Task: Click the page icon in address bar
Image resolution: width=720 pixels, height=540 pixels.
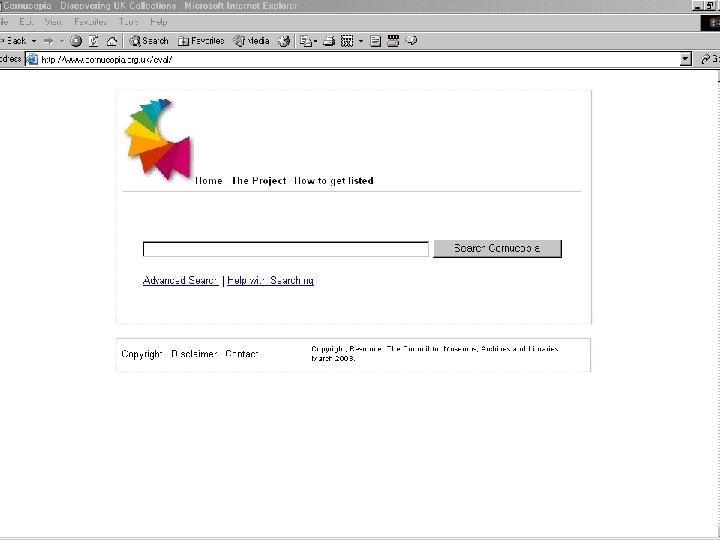Action: [32, 59]
